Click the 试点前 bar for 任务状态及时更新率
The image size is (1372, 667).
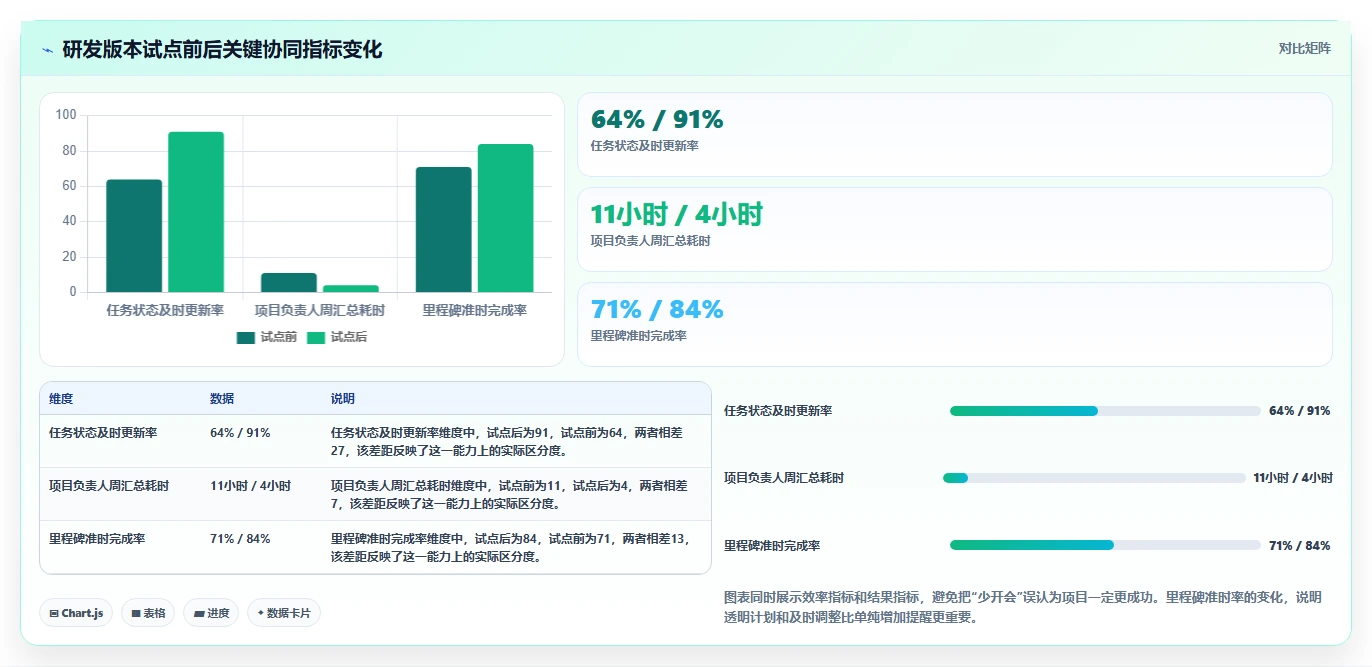point(134,236)
